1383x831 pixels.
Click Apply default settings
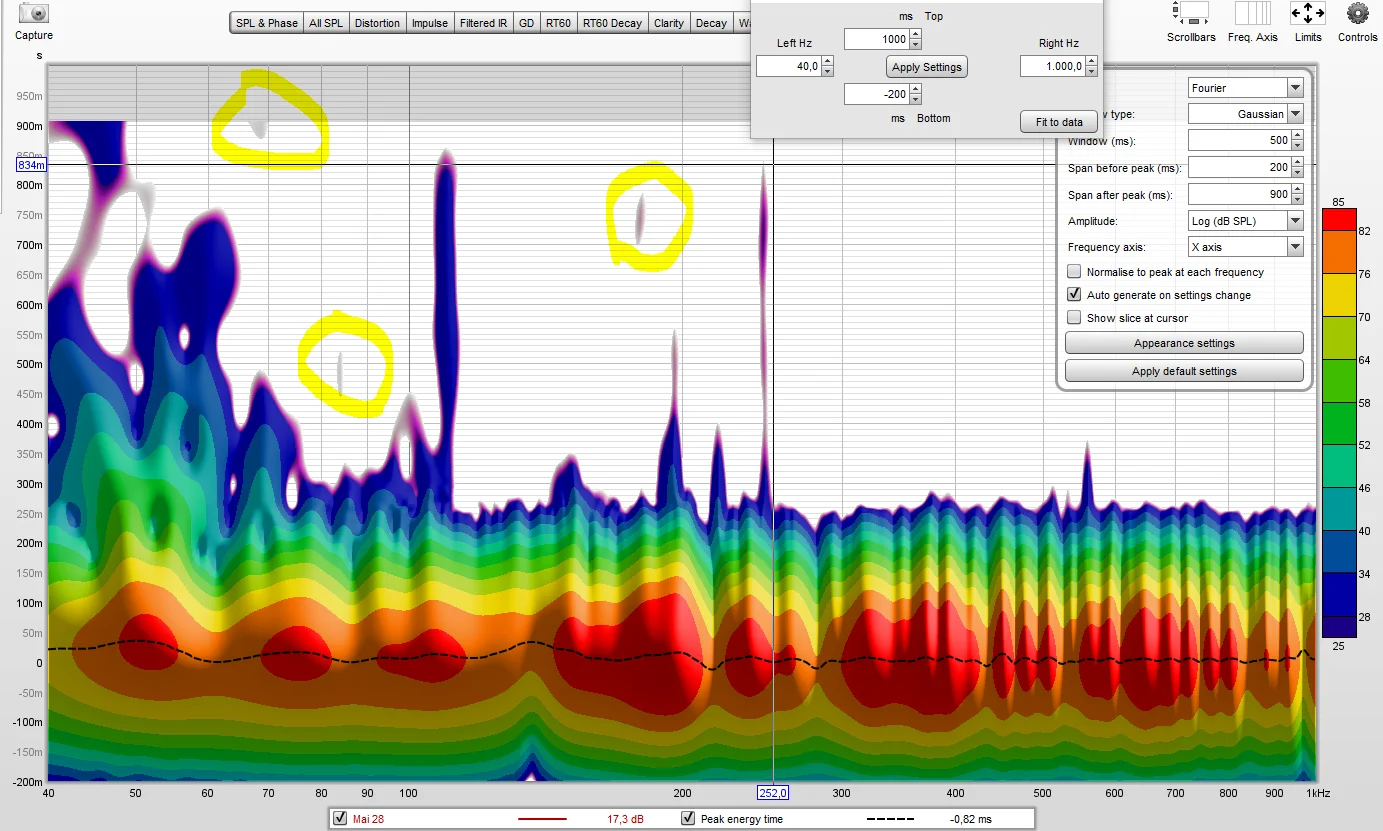[x=1184, y=371]
